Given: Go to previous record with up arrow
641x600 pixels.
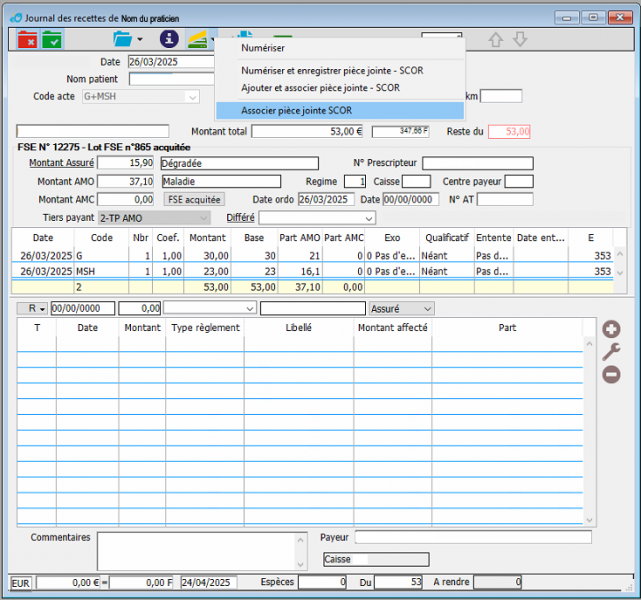Looking at the screenshot, I should [x=496, y=40].
